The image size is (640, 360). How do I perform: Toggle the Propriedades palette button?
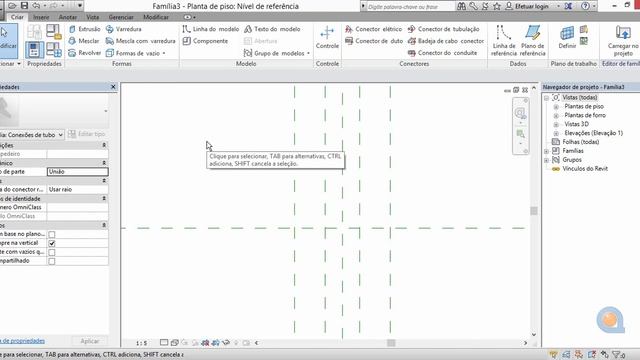pyautogui.click(x=34, y=50)
